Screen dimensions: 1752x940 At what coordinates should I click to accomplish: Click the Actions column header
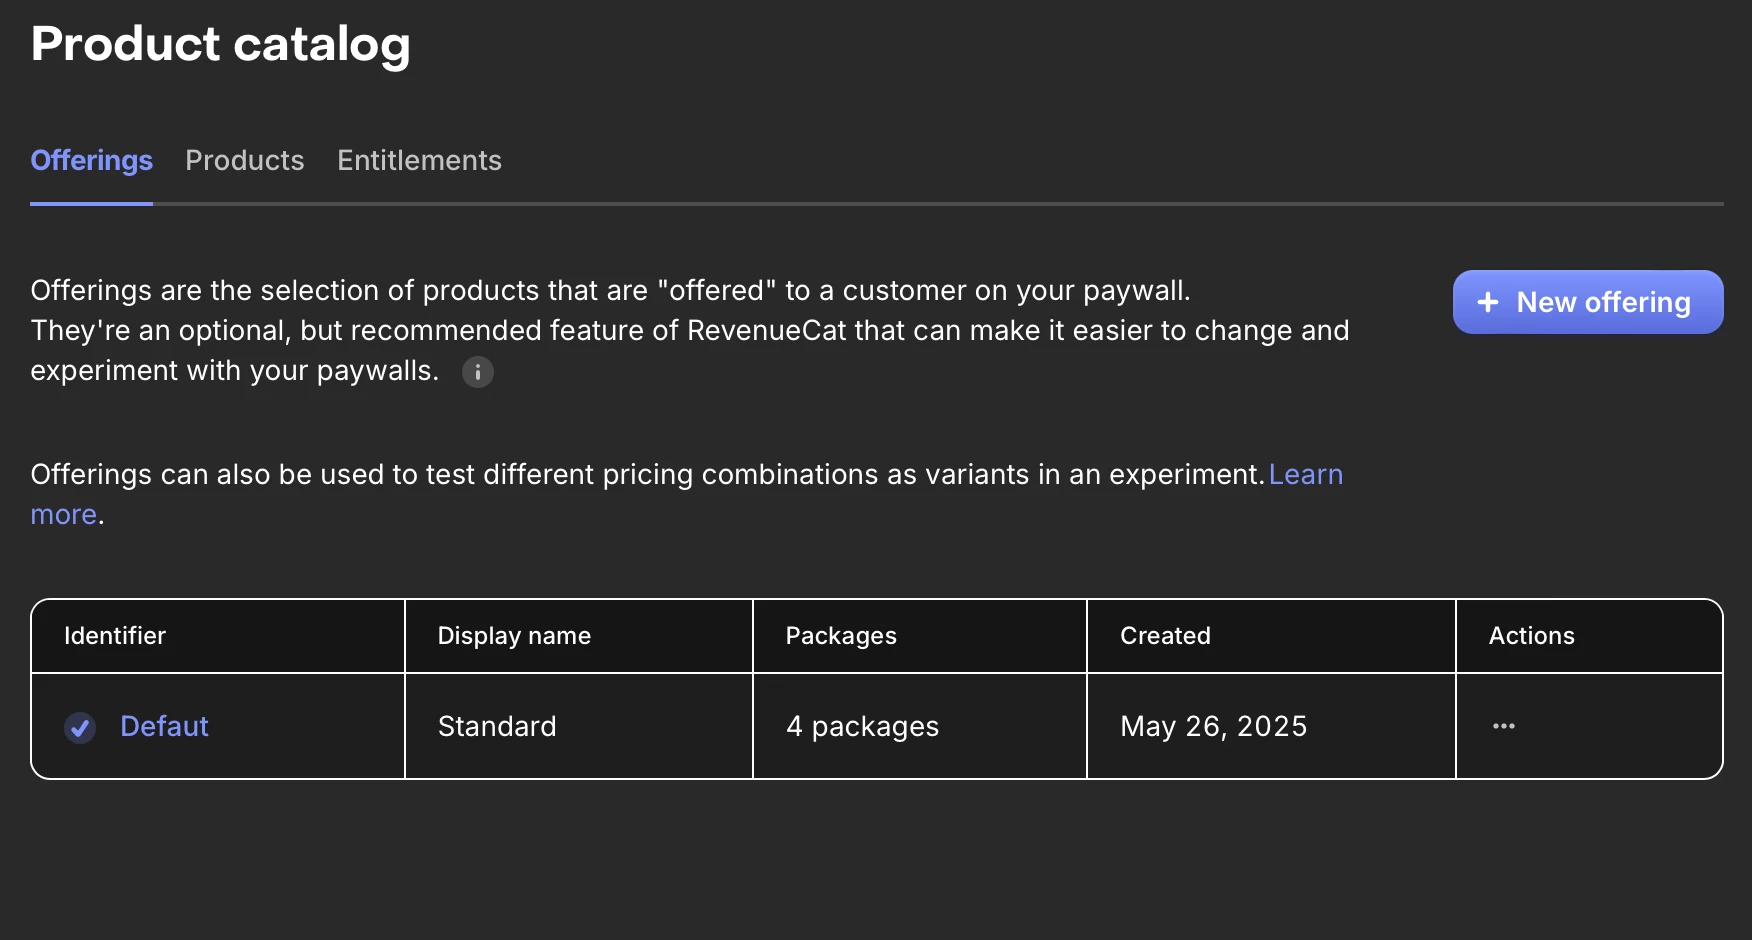(1531, 636)
